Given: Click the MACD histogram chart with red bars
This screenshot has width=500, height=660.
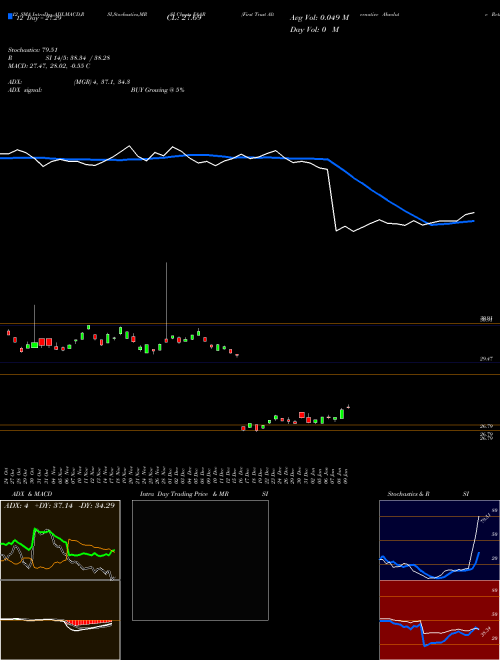Looking at the screenshot, I should pyautogui.click(x=60, y=620).
